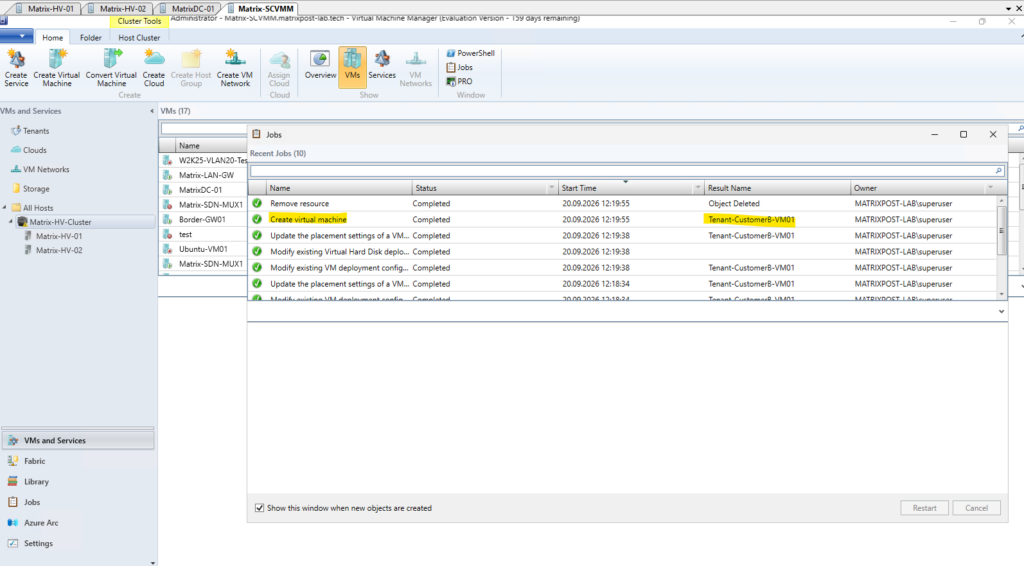1024x566 pixels.
Task: Launch PowerShell from the Window group
Action: [470, 53]
